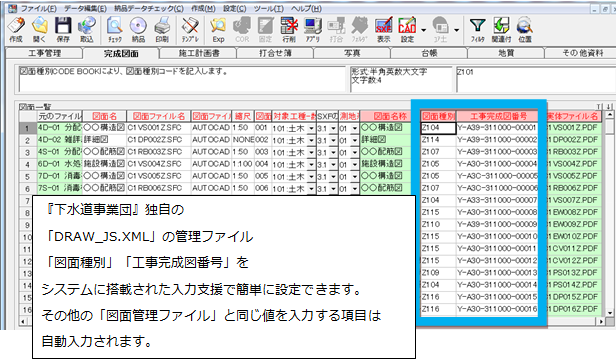Expand the arrow beside the コア土 icon
The height and width of the screenshot is (360, 616).
pyautogui.click(x=456, y=30)
